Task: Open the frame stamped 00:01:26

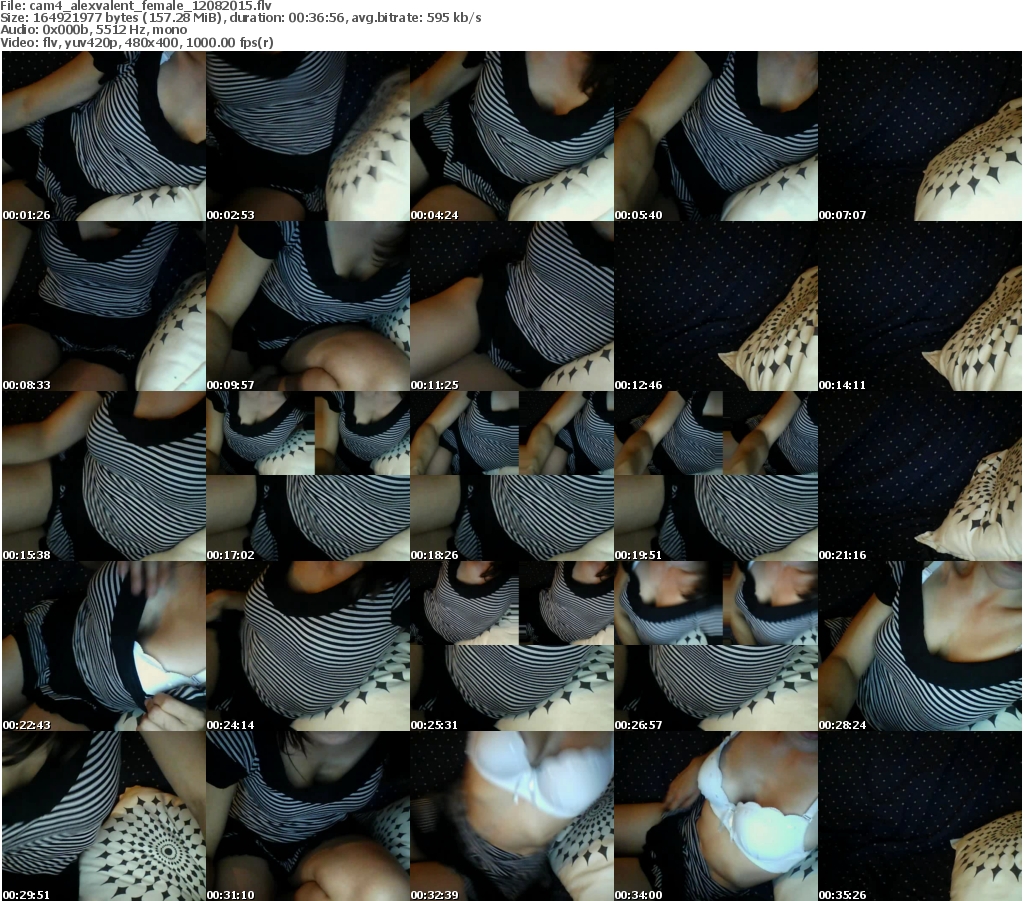Action: point(104,136)
